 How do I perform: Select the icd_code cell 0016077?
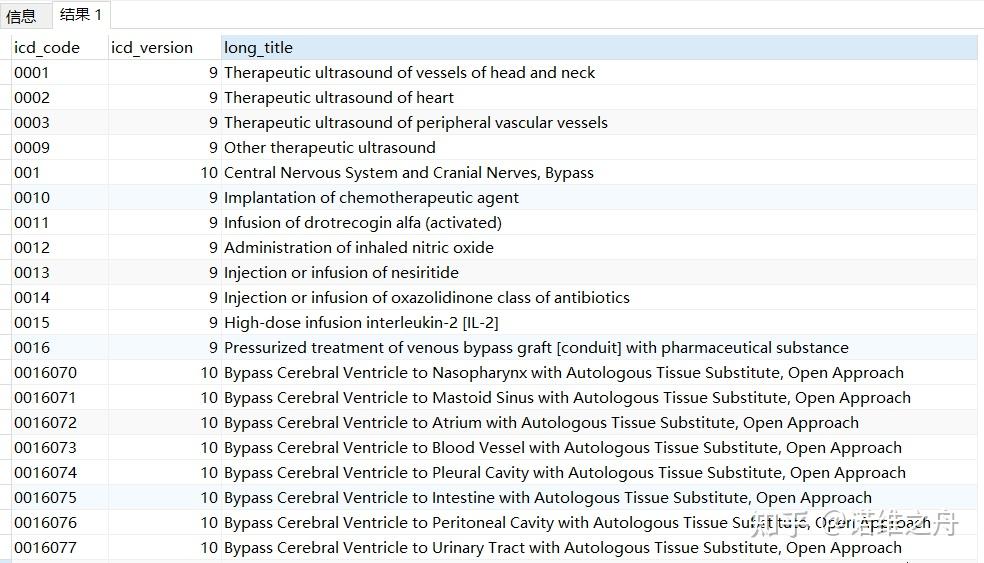pyautogui.click(x=45, y=547)
